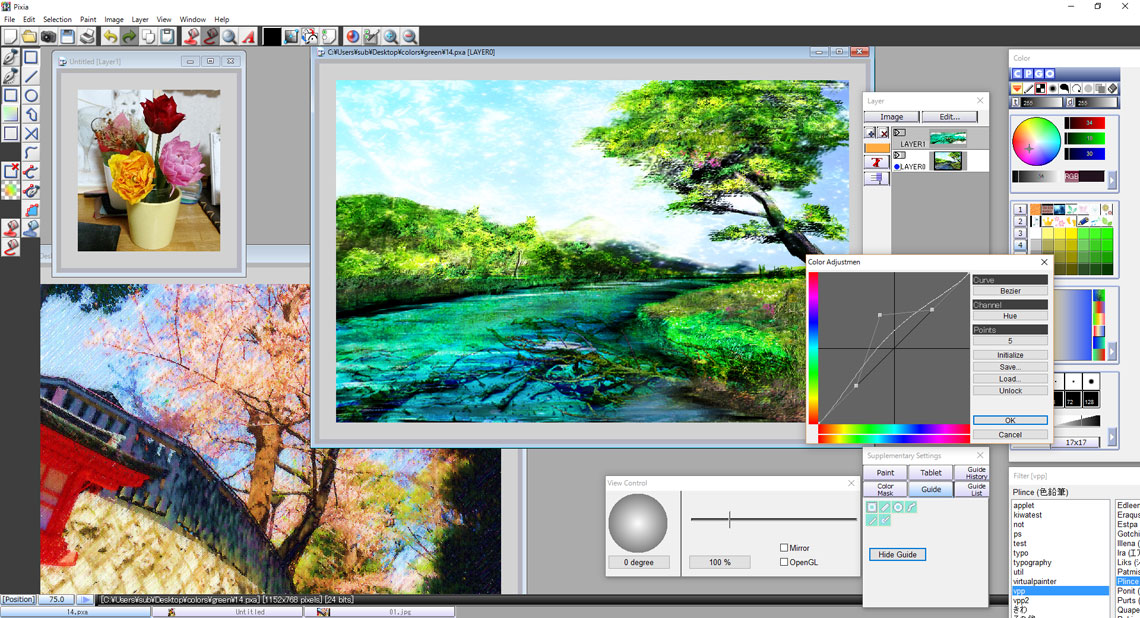
Task: Click the zoom in magnifier icon
Action: tap(390, 37)
